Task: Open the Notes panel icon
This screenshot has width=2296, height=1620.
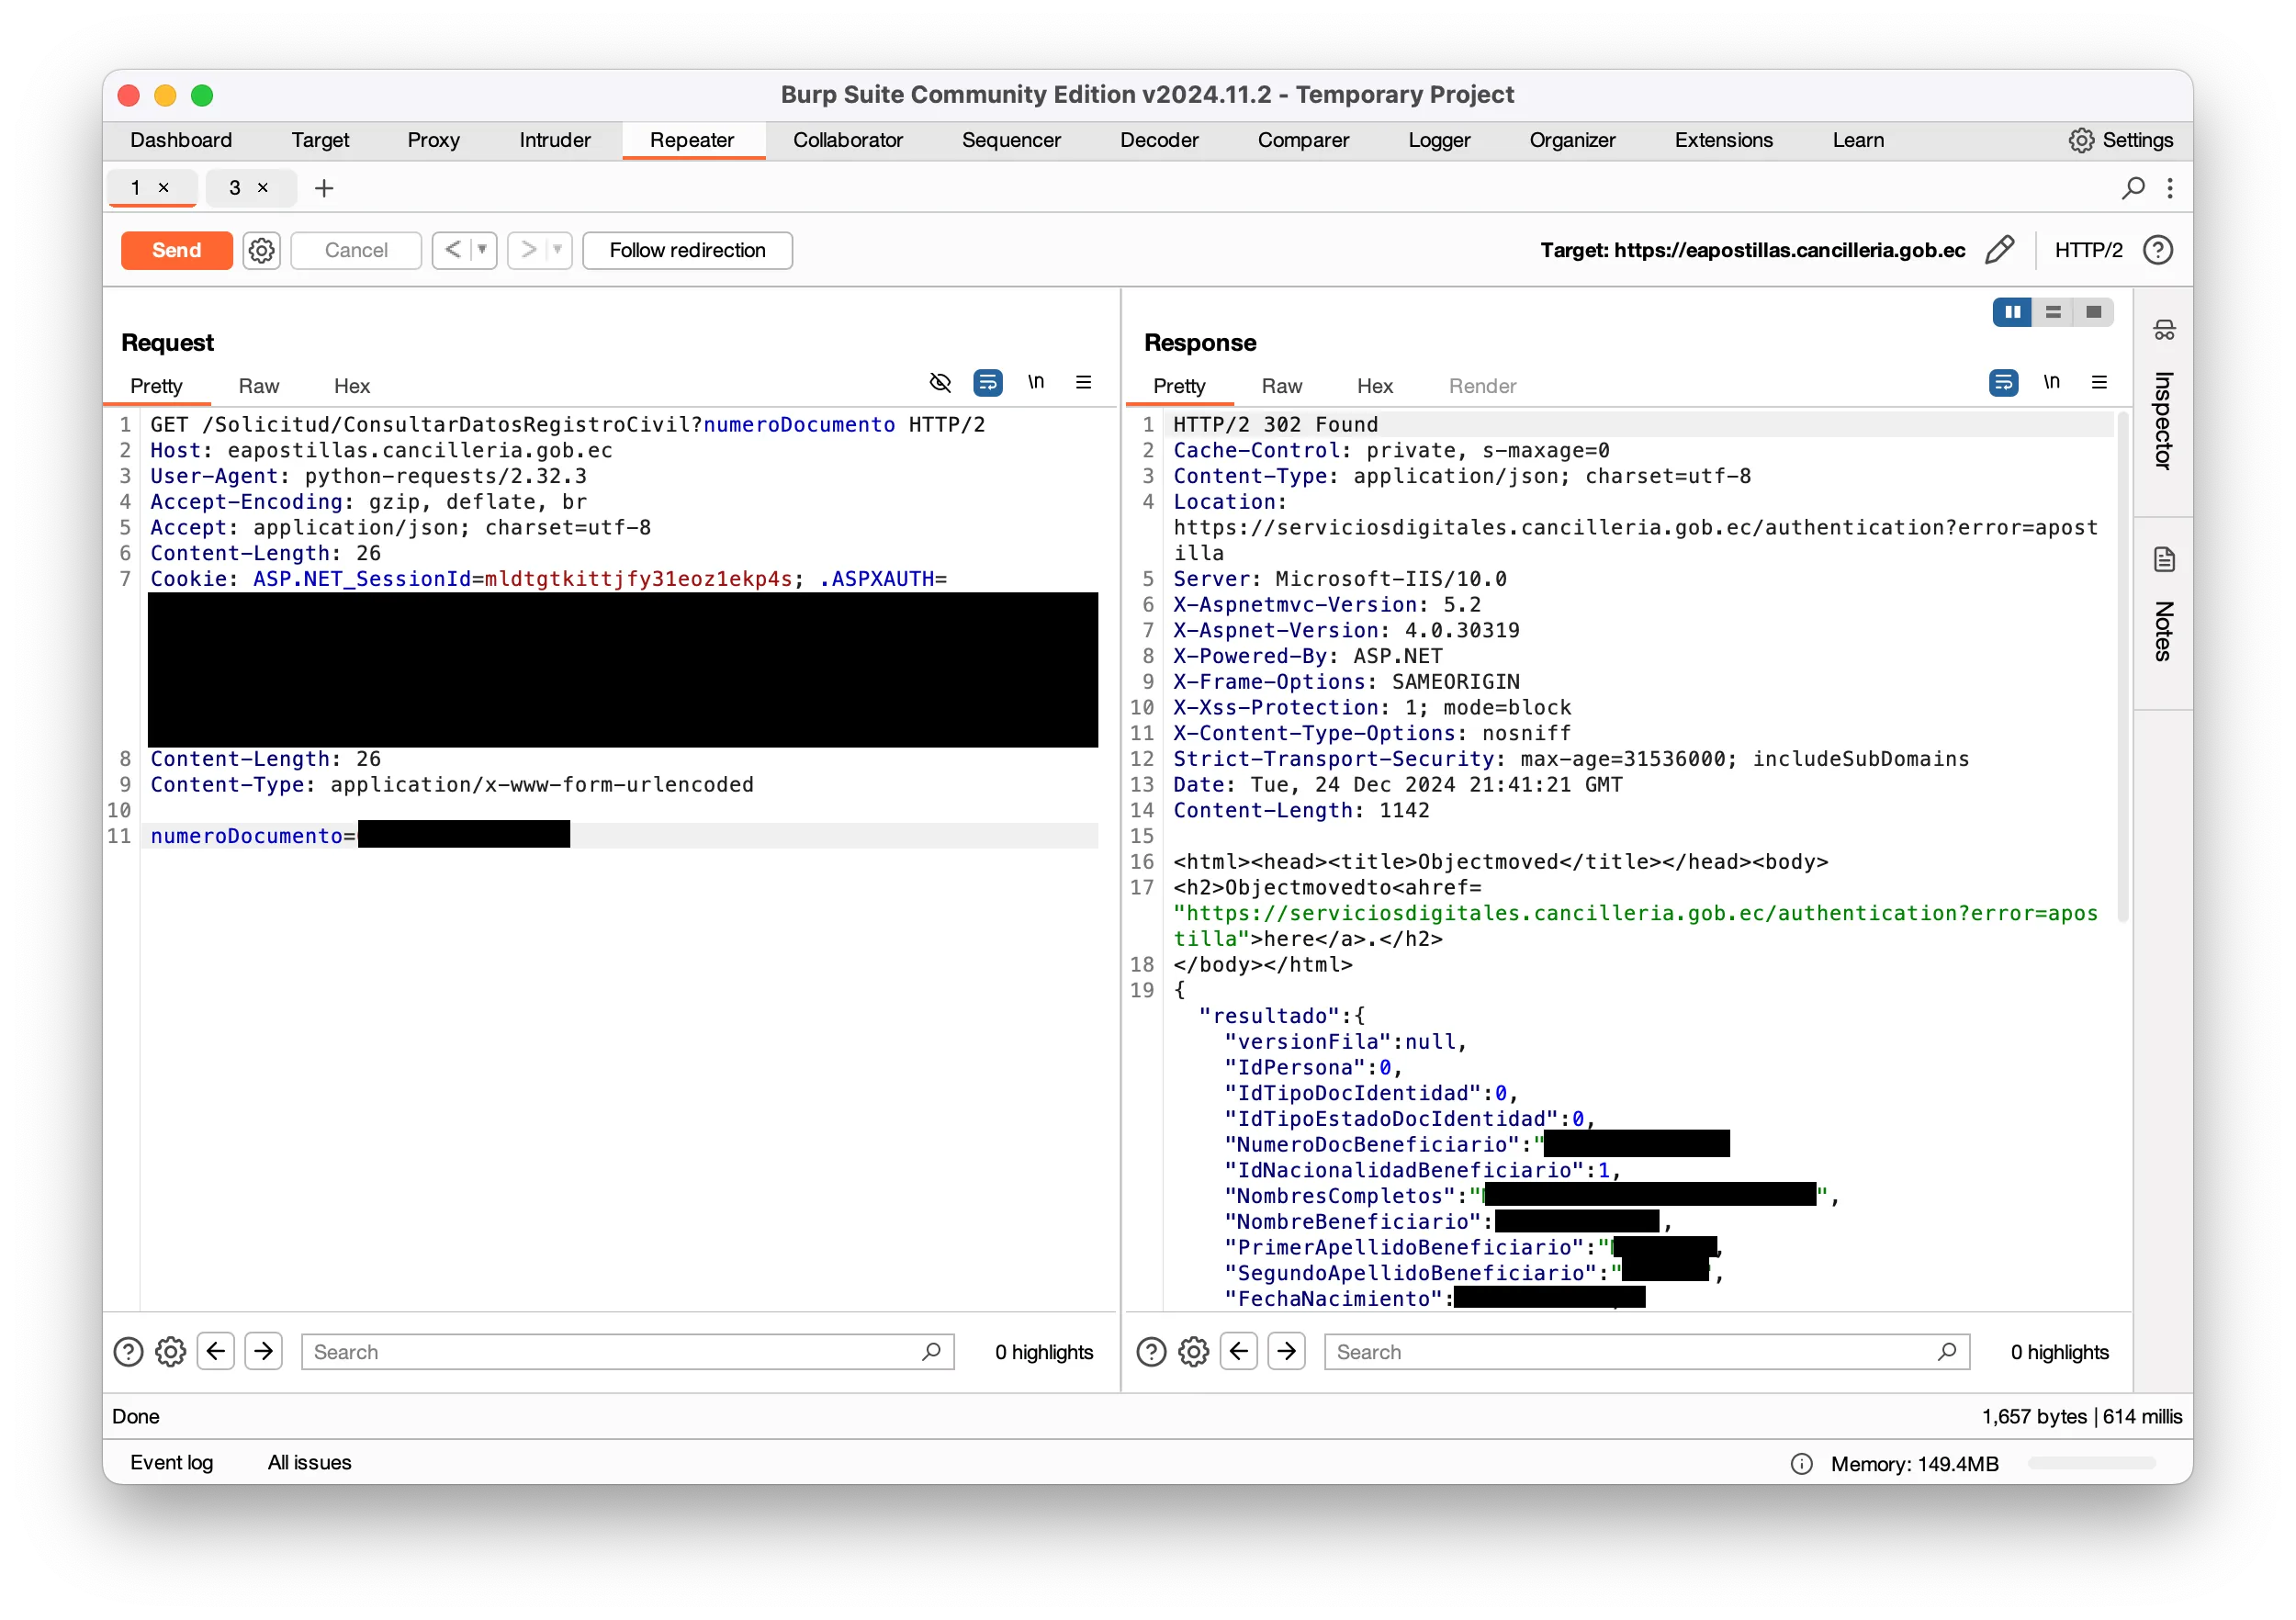Action: tap(2164, 560)
